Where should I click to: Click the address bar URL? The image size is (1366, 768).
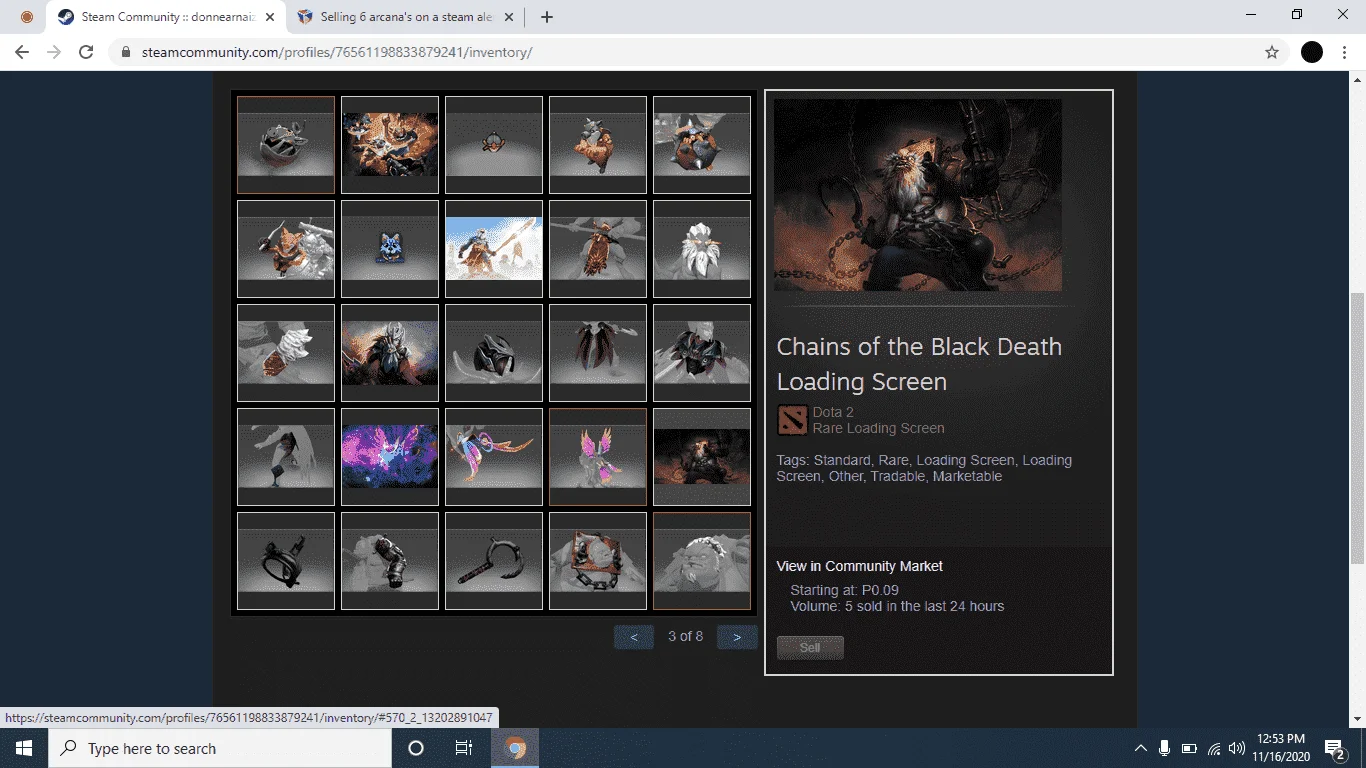tap(335, 52)
